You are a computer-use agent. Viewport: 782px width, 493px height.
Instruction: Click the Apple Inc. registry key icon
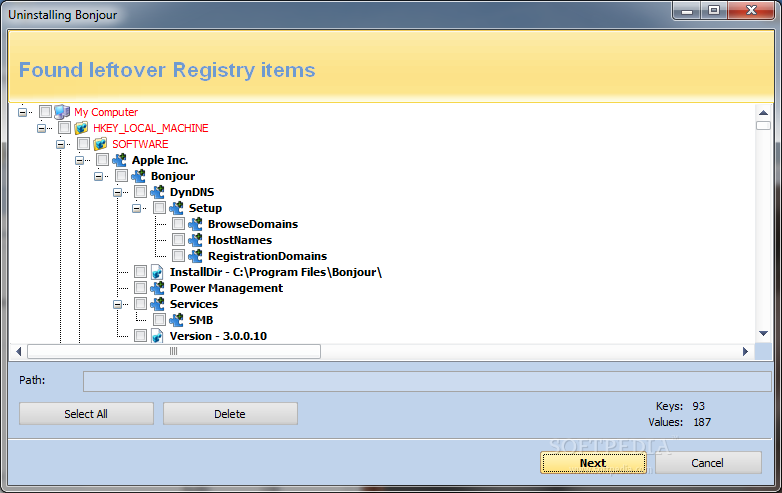point(119,160)
